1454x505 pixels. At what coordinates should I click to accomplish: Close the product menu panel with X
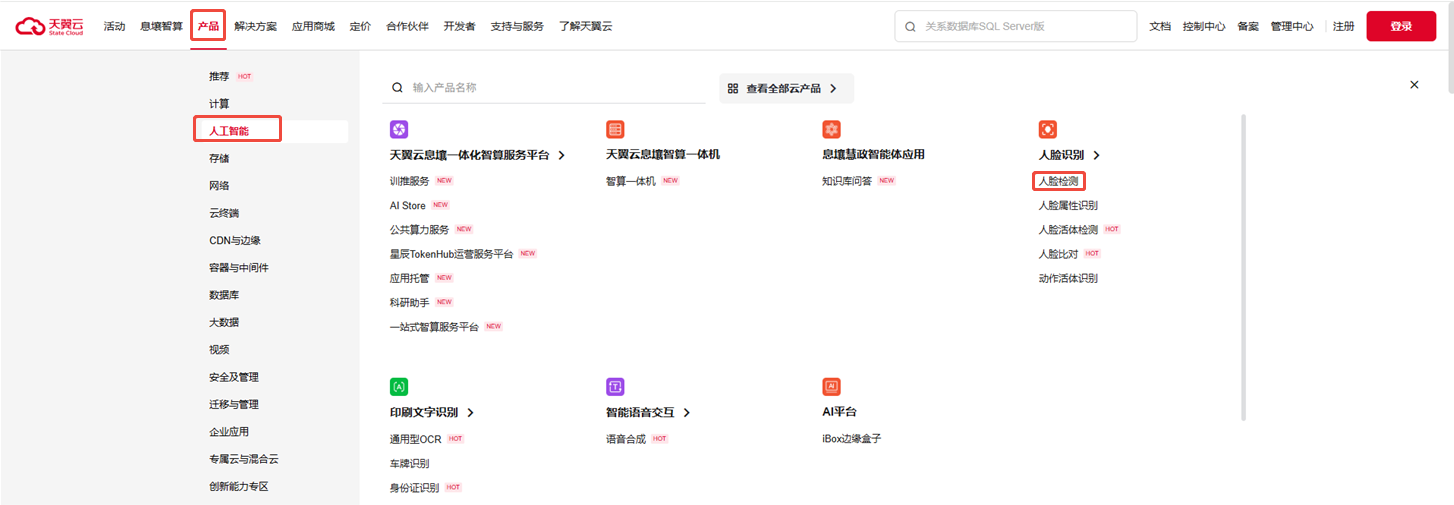click(1414, 85)
